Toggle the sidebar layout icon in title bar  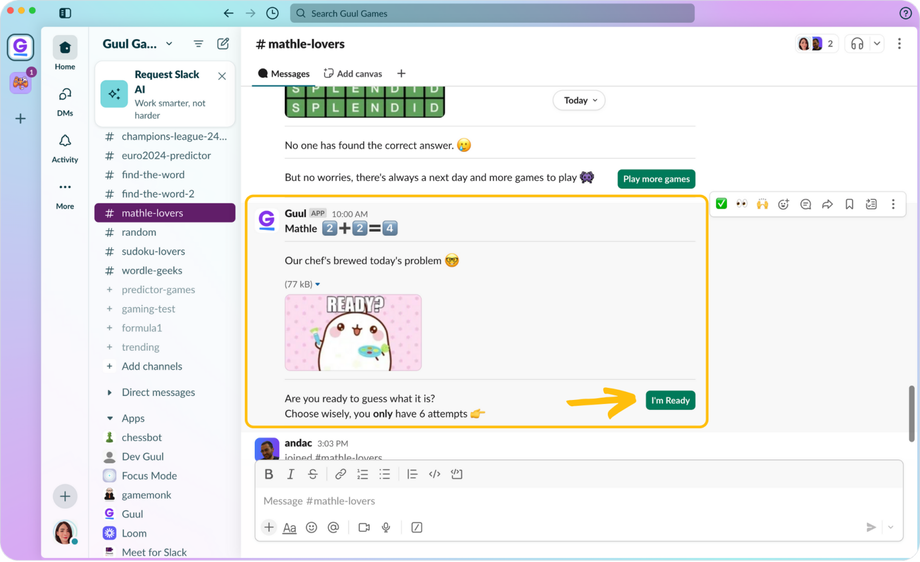click(x=65, y=13)
